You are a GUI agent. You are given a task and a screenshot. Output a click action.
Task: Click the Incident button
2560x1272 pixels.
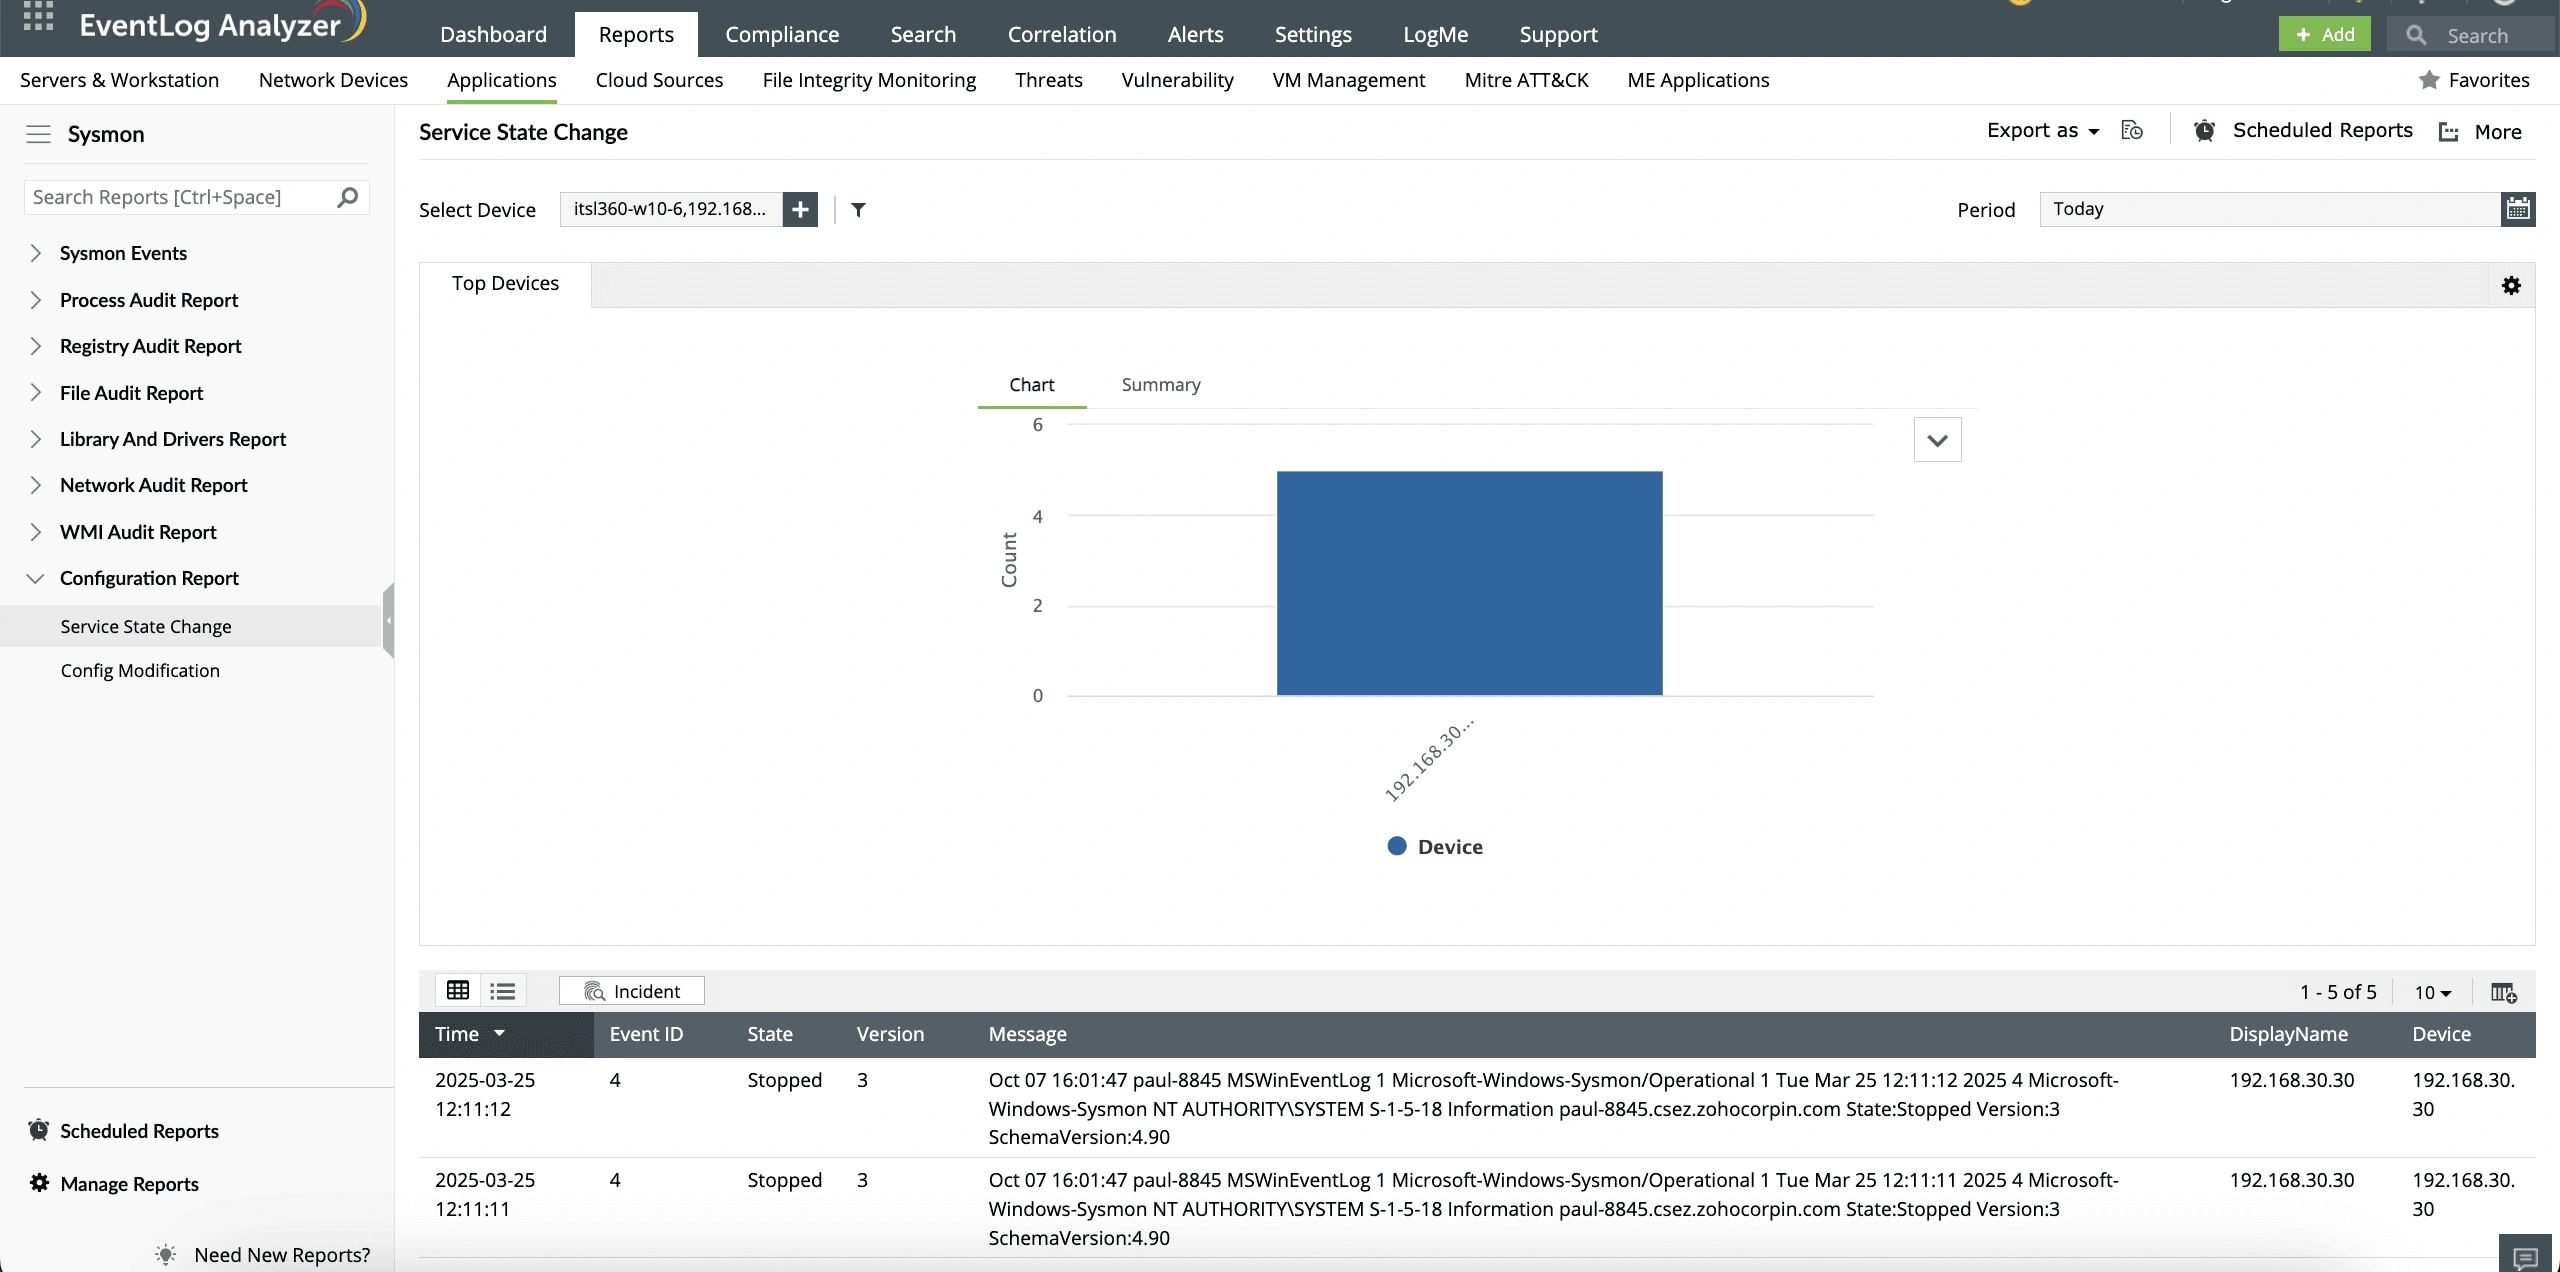pyautogui.click(x=632, y=991)
